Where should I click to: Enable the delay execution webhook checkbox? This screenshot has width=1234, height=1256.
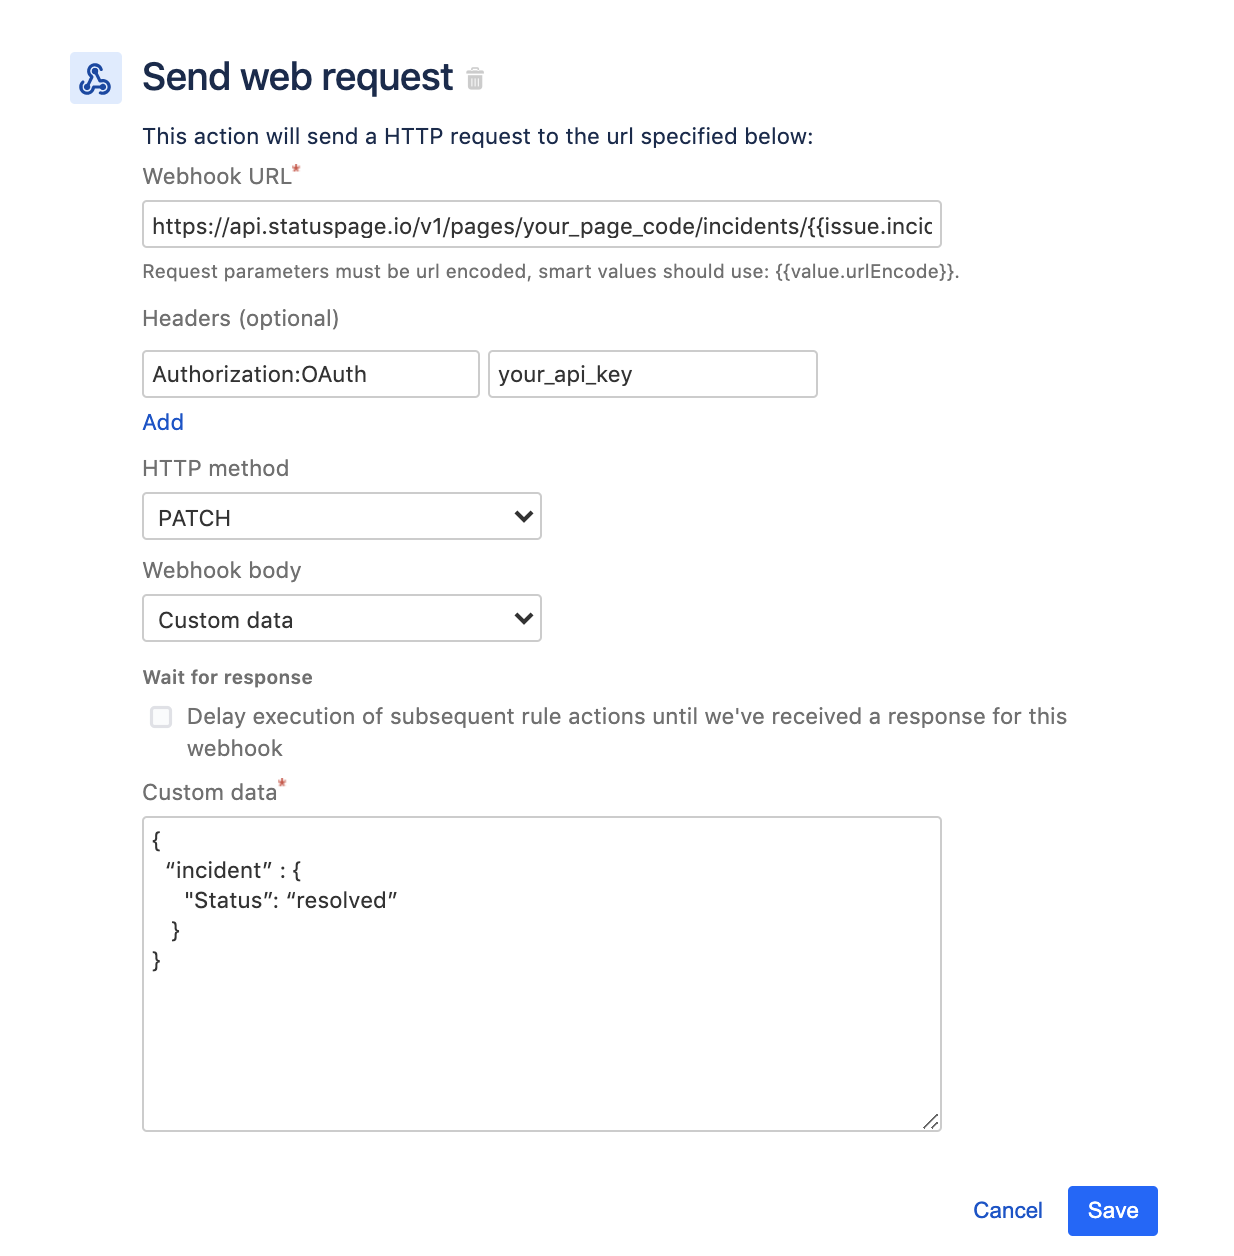(x=161, y=717)
